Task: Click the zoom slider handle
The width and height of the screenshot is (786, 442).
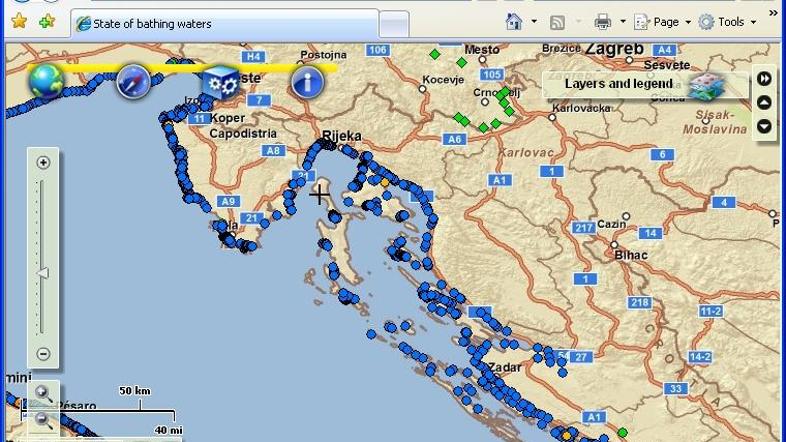Action: tap(43, 273)
